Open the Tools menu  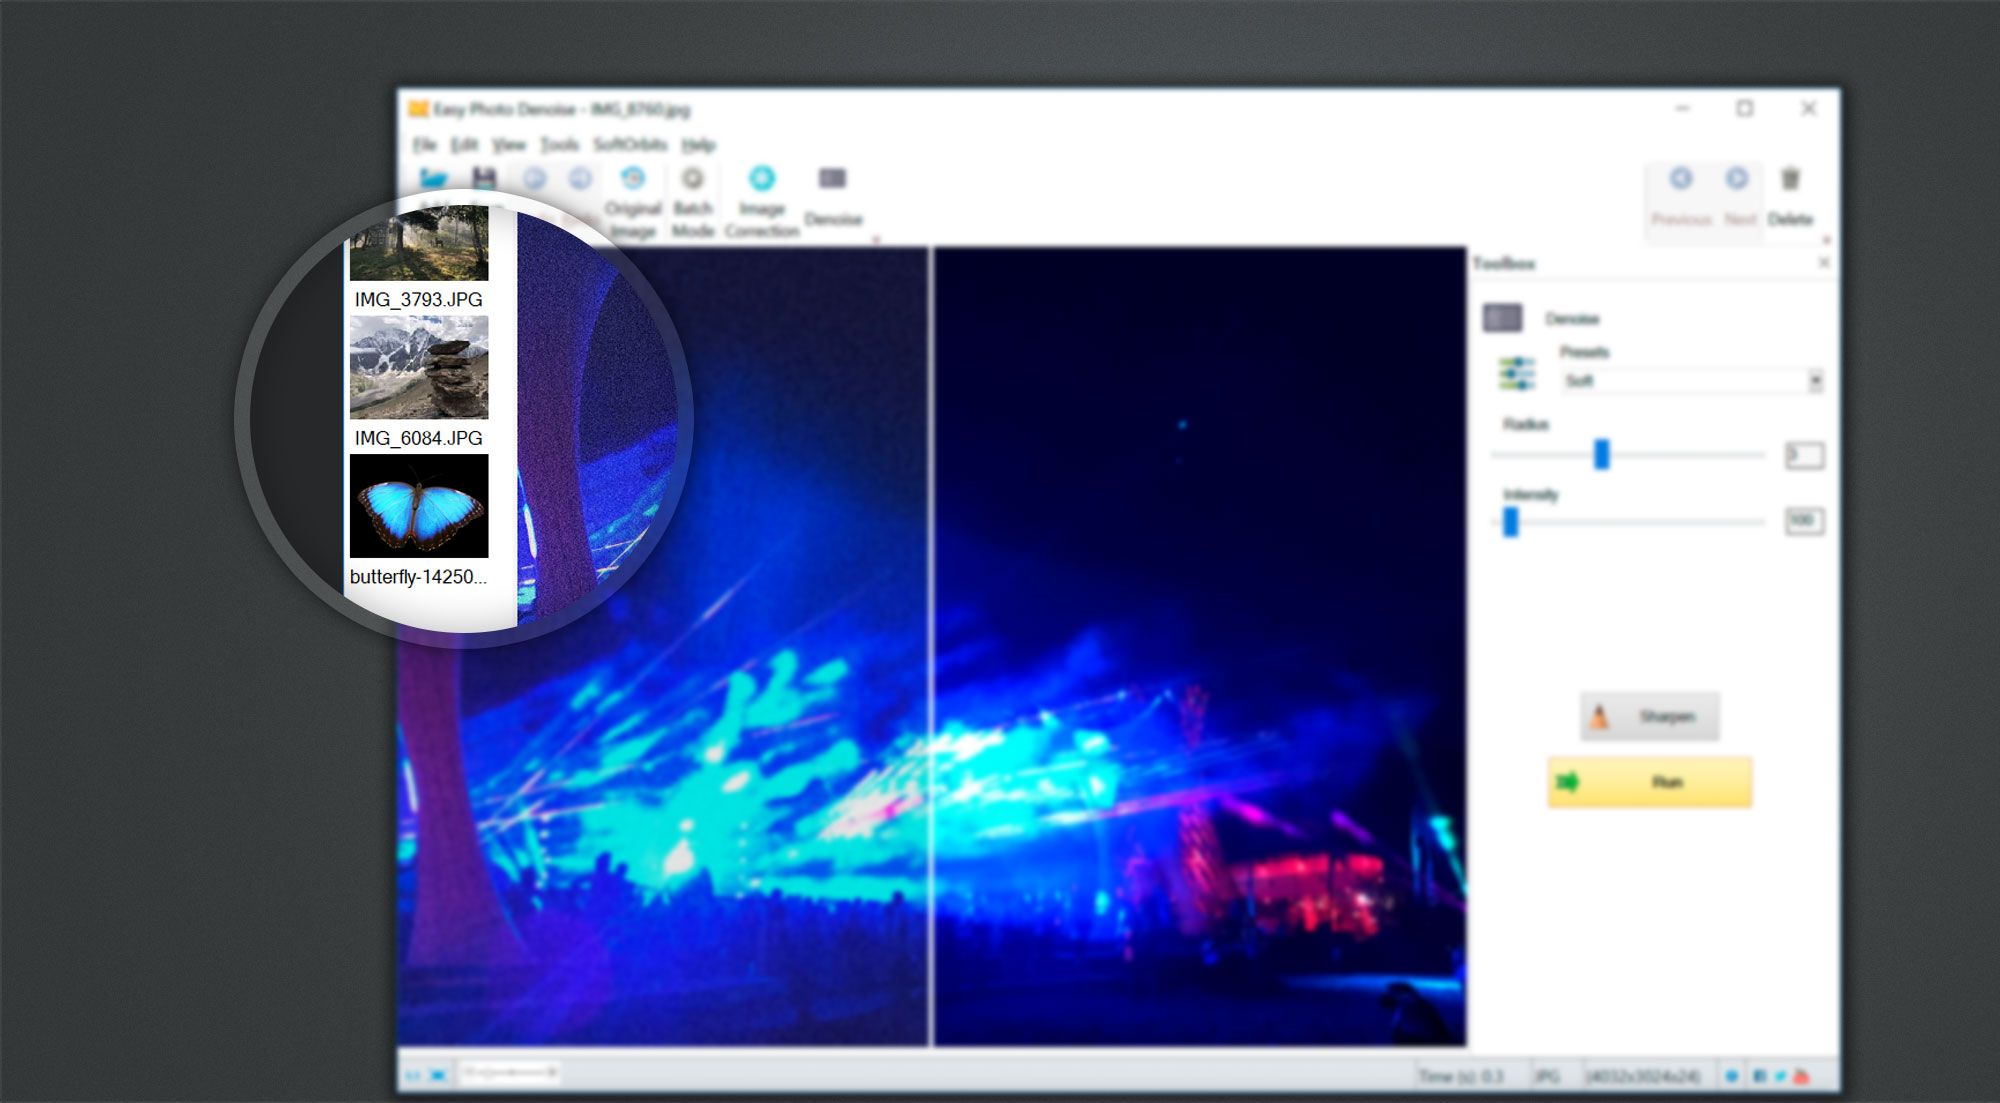coord(560,145)
